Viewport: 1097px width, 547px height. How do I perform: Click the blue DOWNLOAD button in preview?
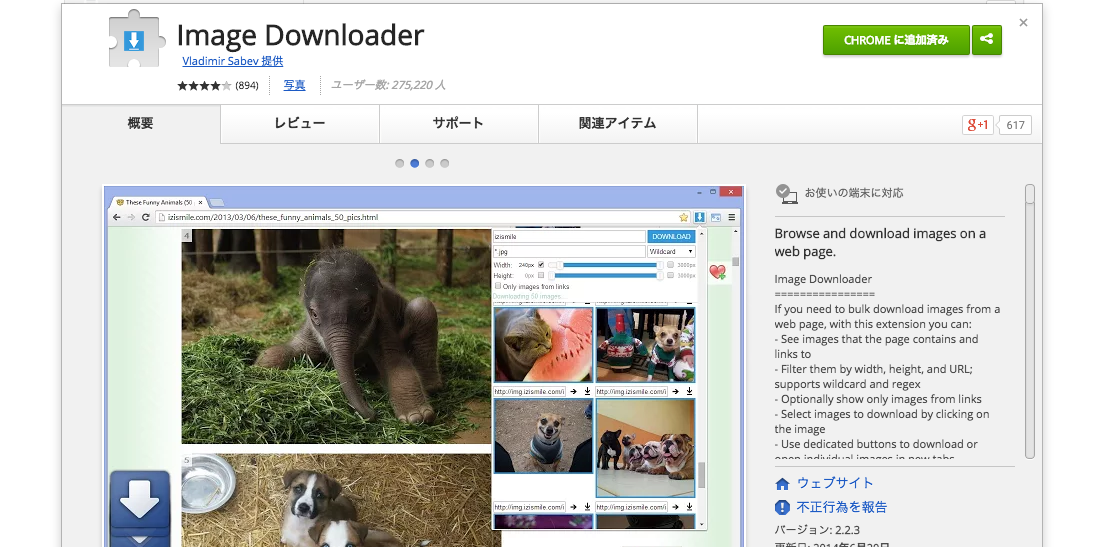(x=672, y=236)
